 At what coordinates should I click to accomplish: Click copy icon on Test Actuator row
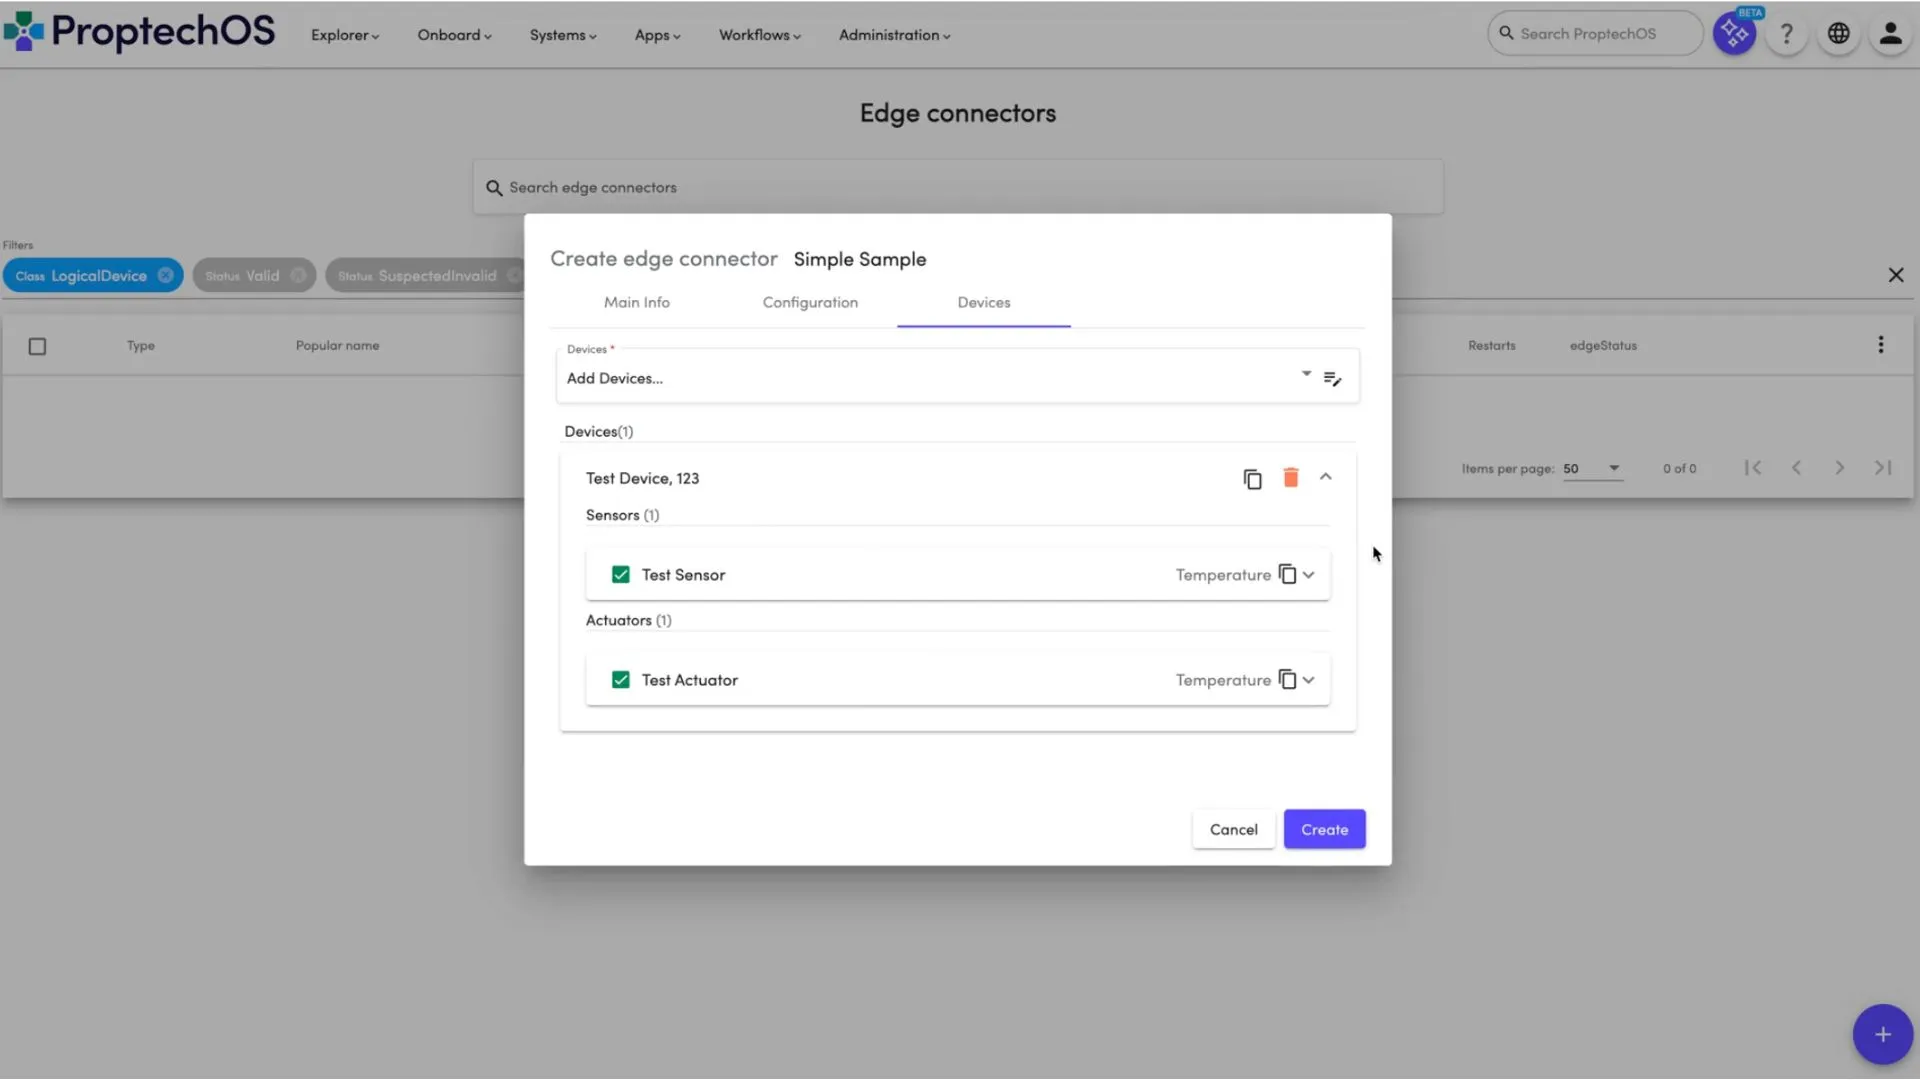1287,679
